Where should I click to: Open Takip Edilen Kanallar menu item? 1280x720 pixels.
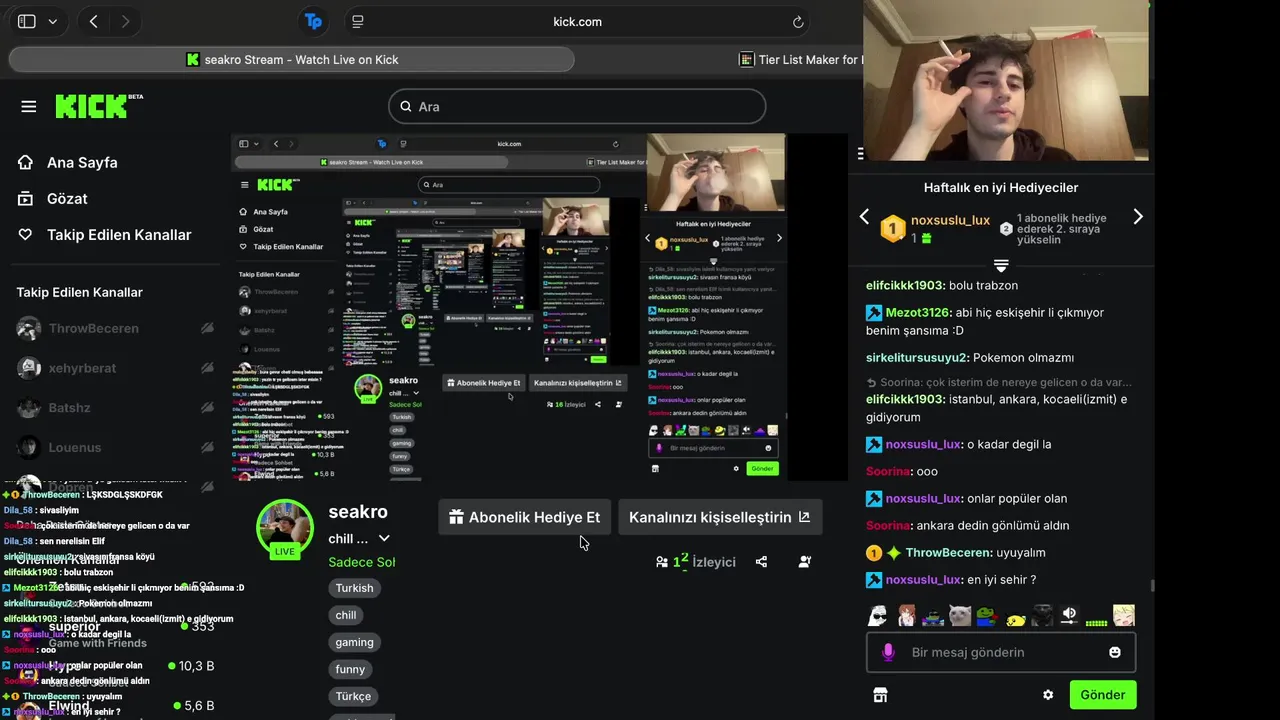105,235
